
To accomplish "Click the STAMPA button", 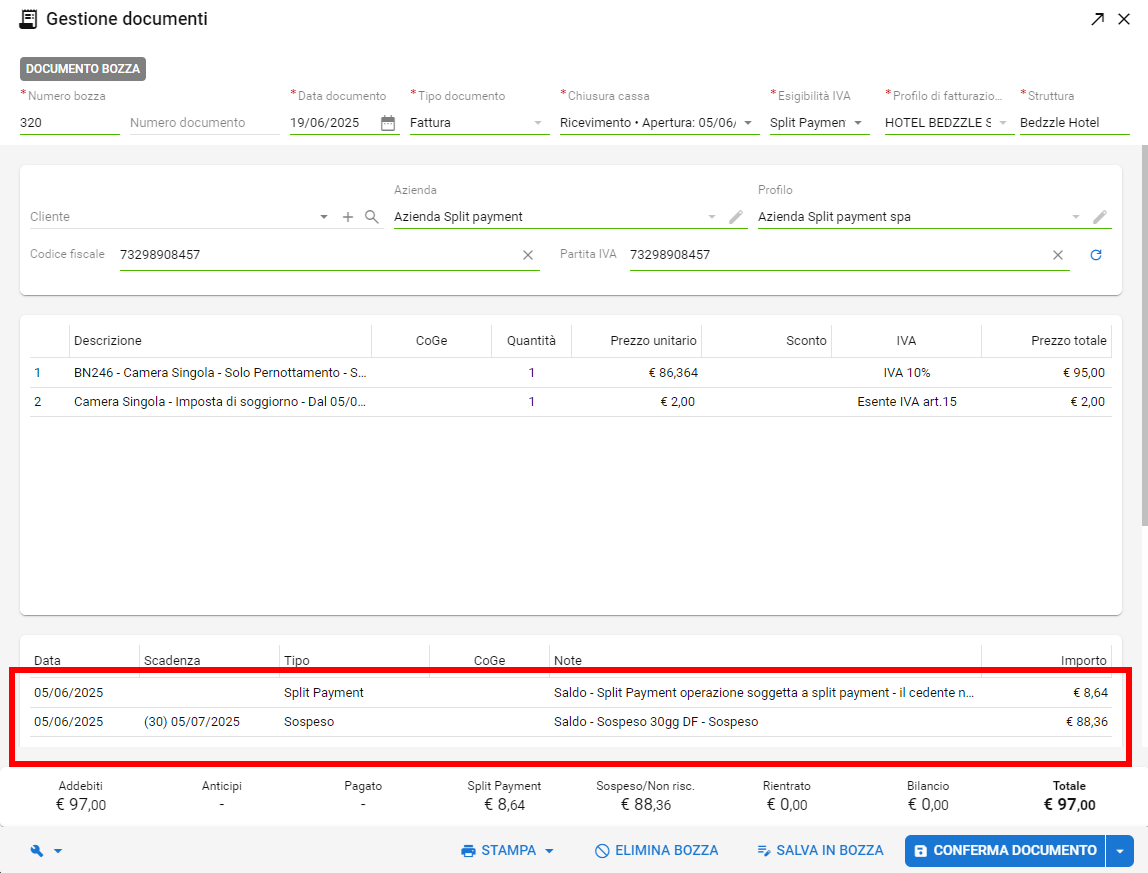I will [499, 850].
